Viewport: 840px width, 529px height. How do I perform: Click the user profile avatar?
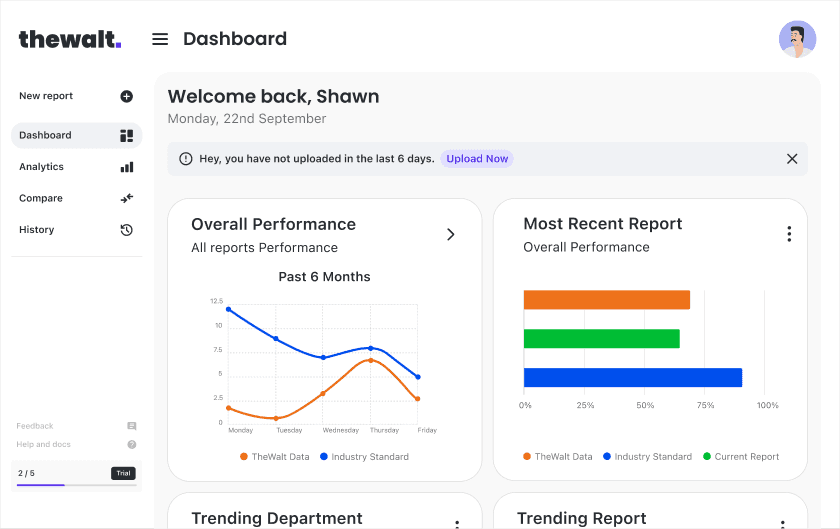coord(797,39)
